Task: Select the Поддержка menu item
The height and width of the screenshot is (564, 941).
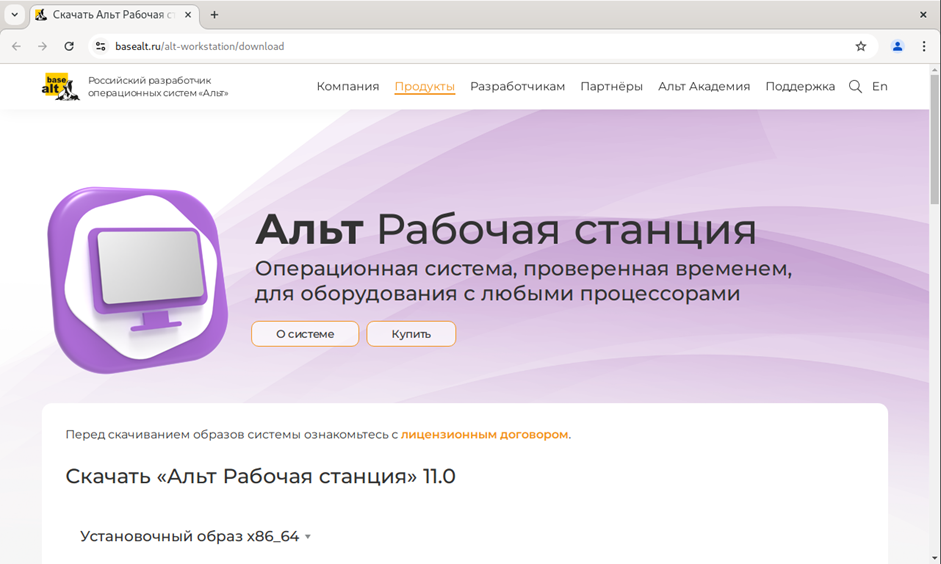Action: 799,87
